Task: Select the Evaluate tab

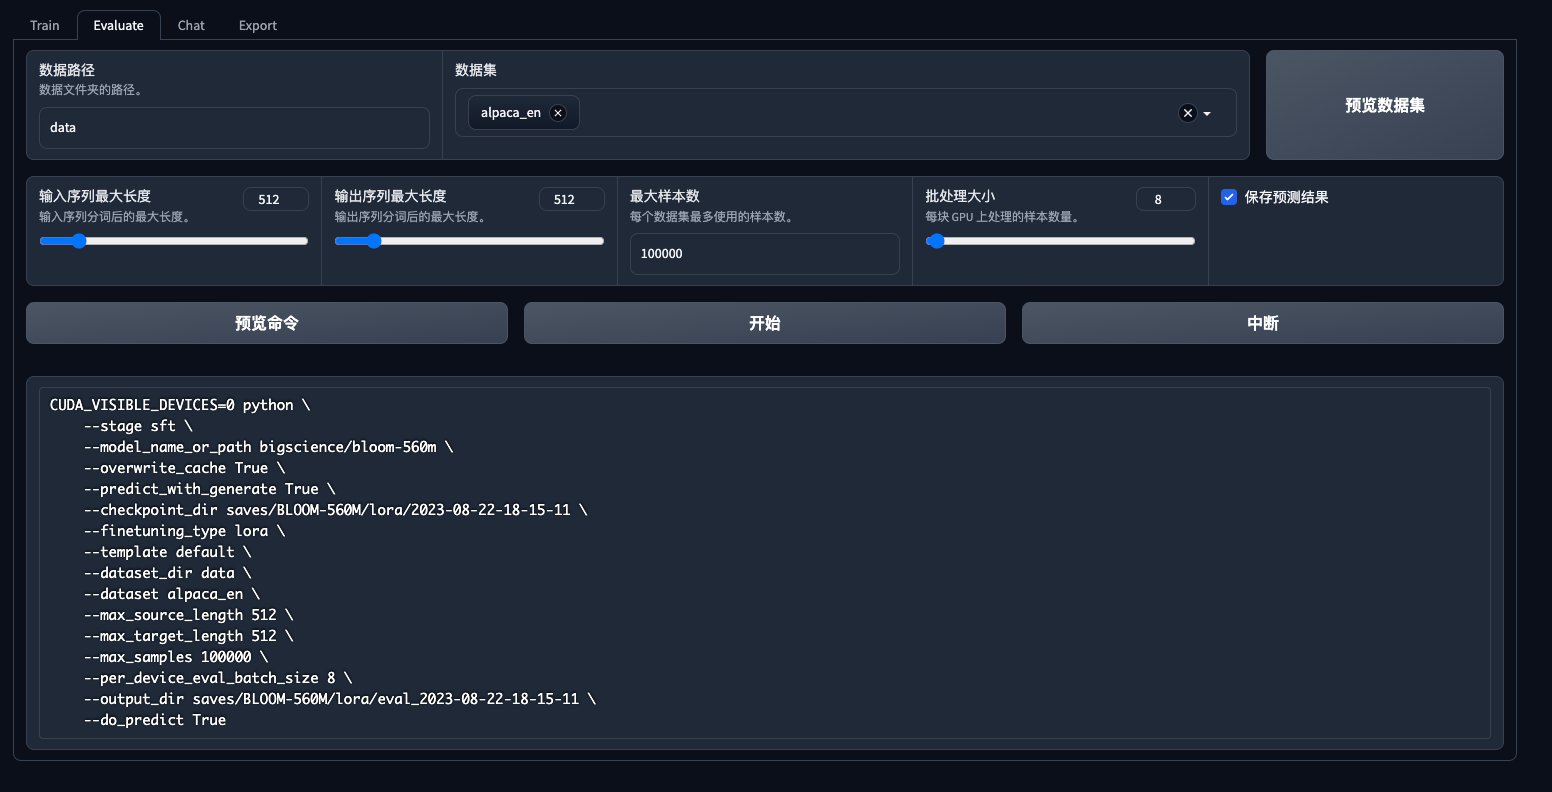Action: point(119,25)
